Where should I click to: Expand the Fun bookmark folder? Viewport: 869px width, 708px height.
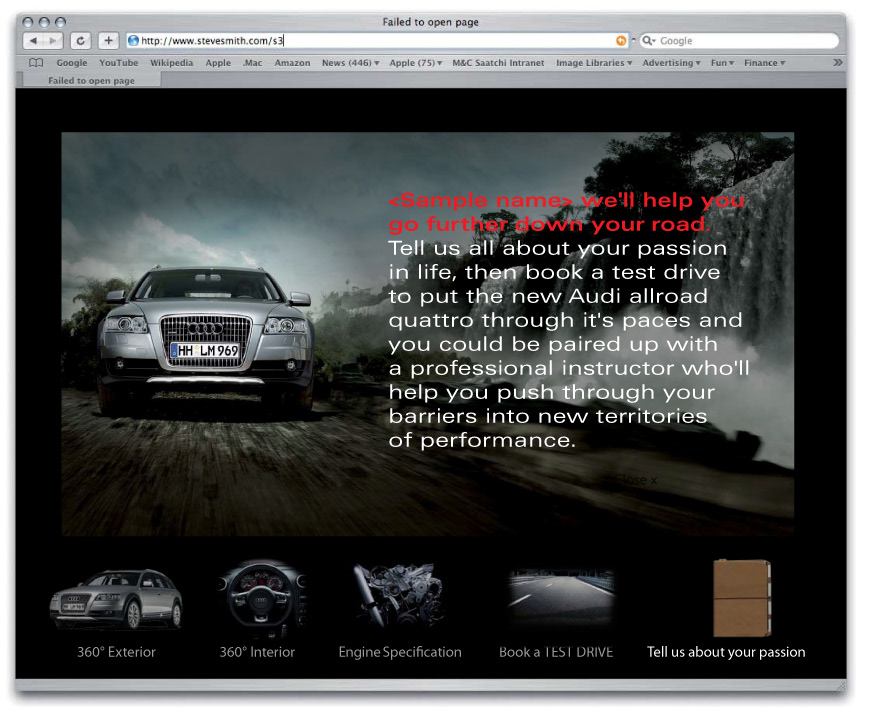[722, 63]
